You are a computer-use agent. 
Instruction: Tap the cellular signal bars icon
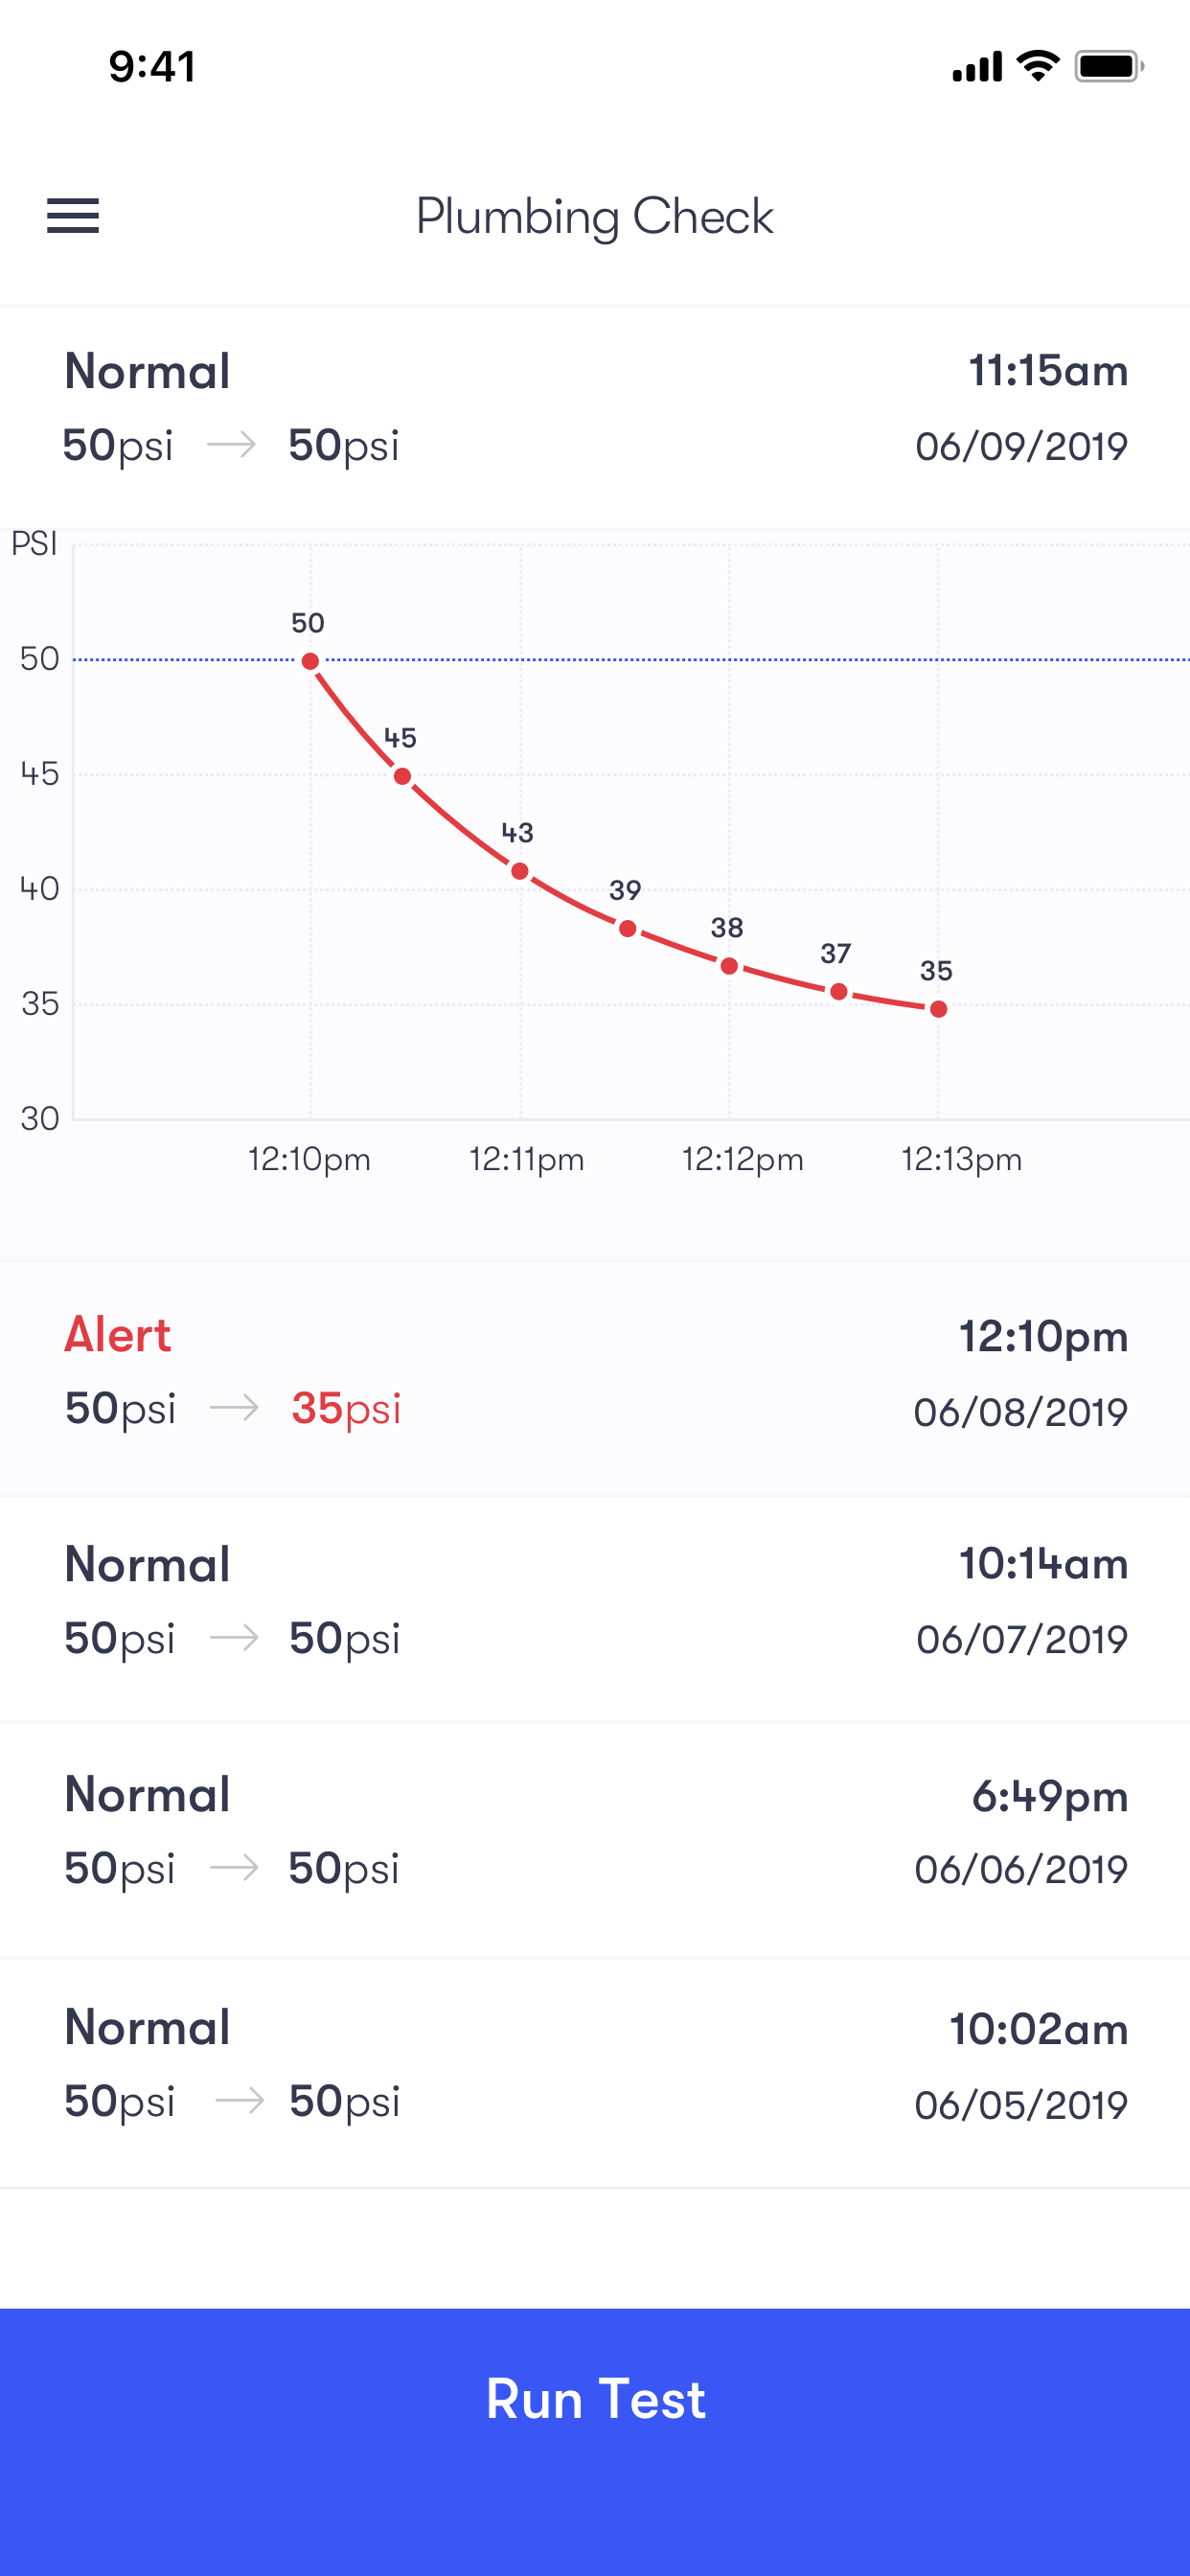click(977, 67)
